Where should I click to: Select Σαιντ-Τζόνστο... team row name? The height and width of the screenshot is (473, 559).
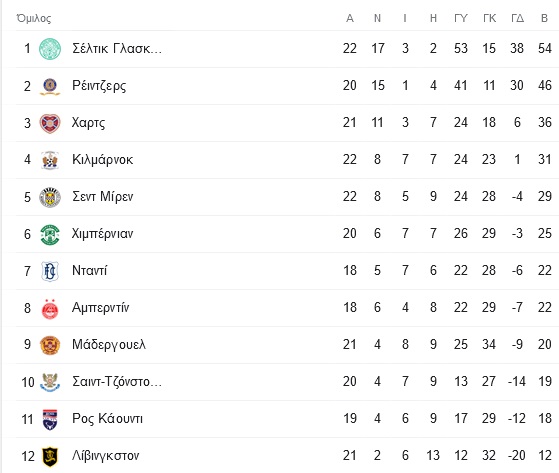point(117,381)
